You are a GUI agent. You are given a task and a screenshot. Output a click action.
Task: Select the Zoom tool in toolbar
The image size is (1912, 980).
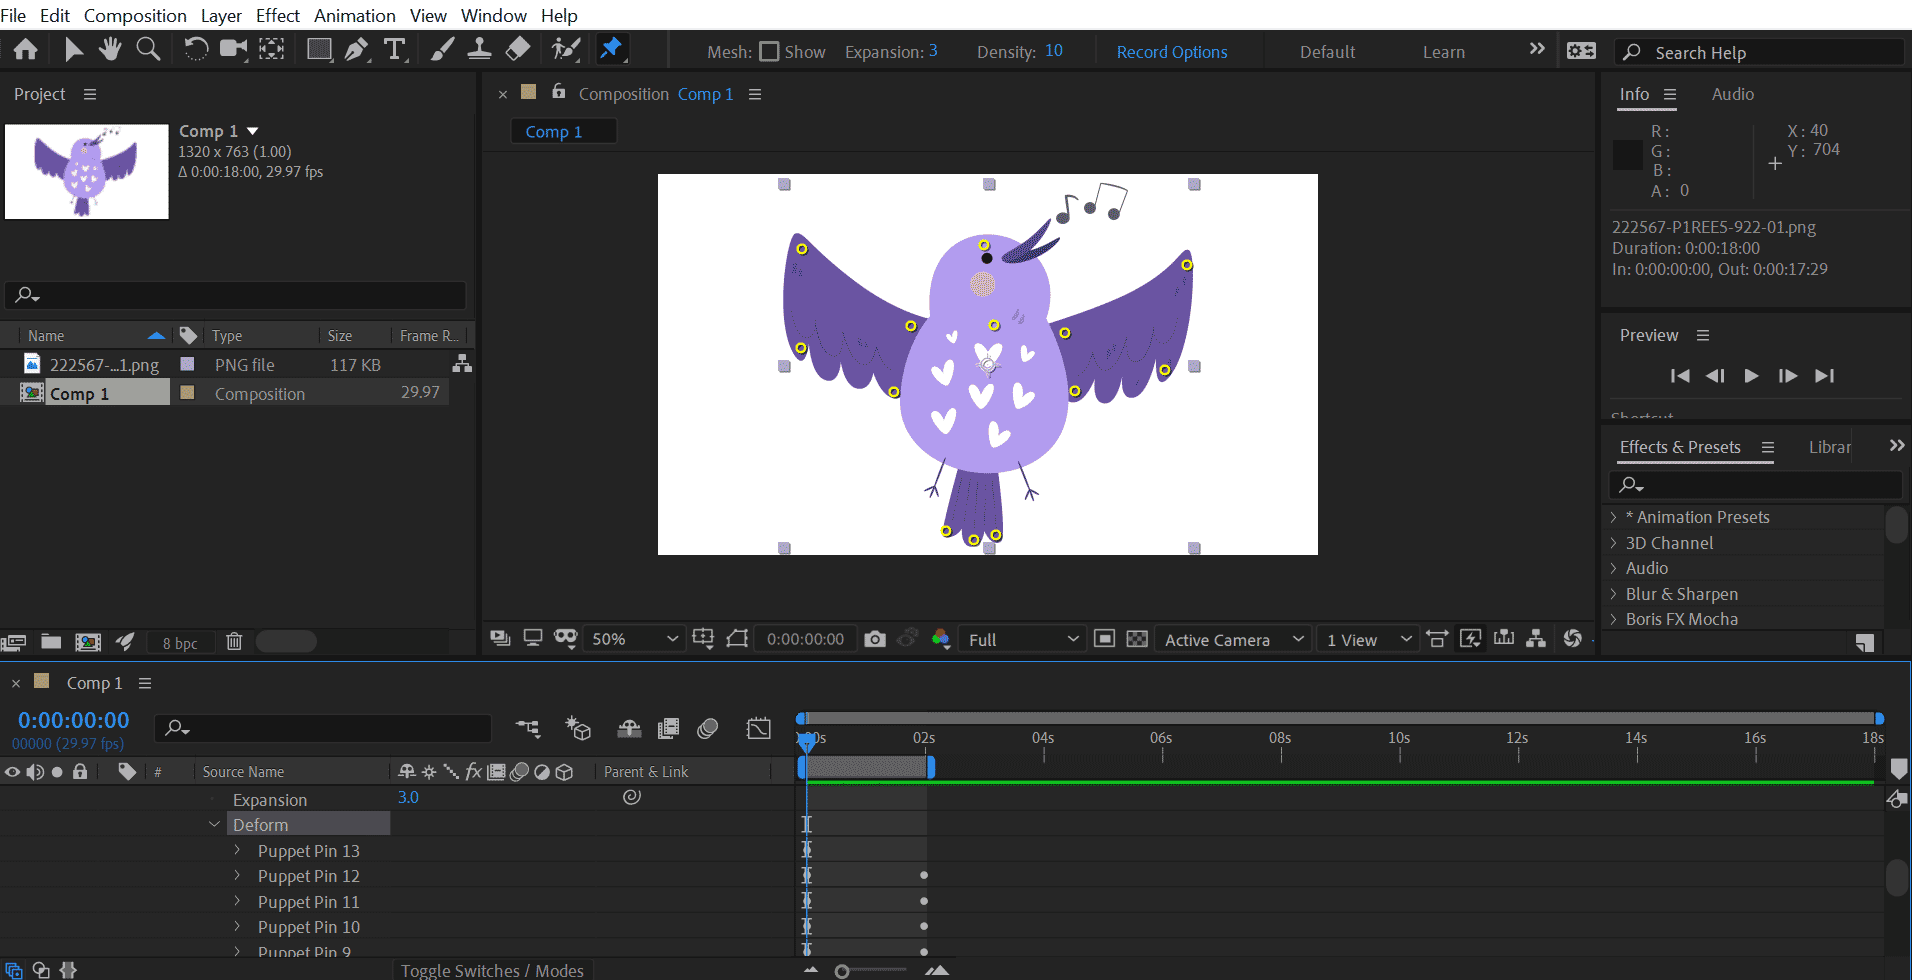148,49
